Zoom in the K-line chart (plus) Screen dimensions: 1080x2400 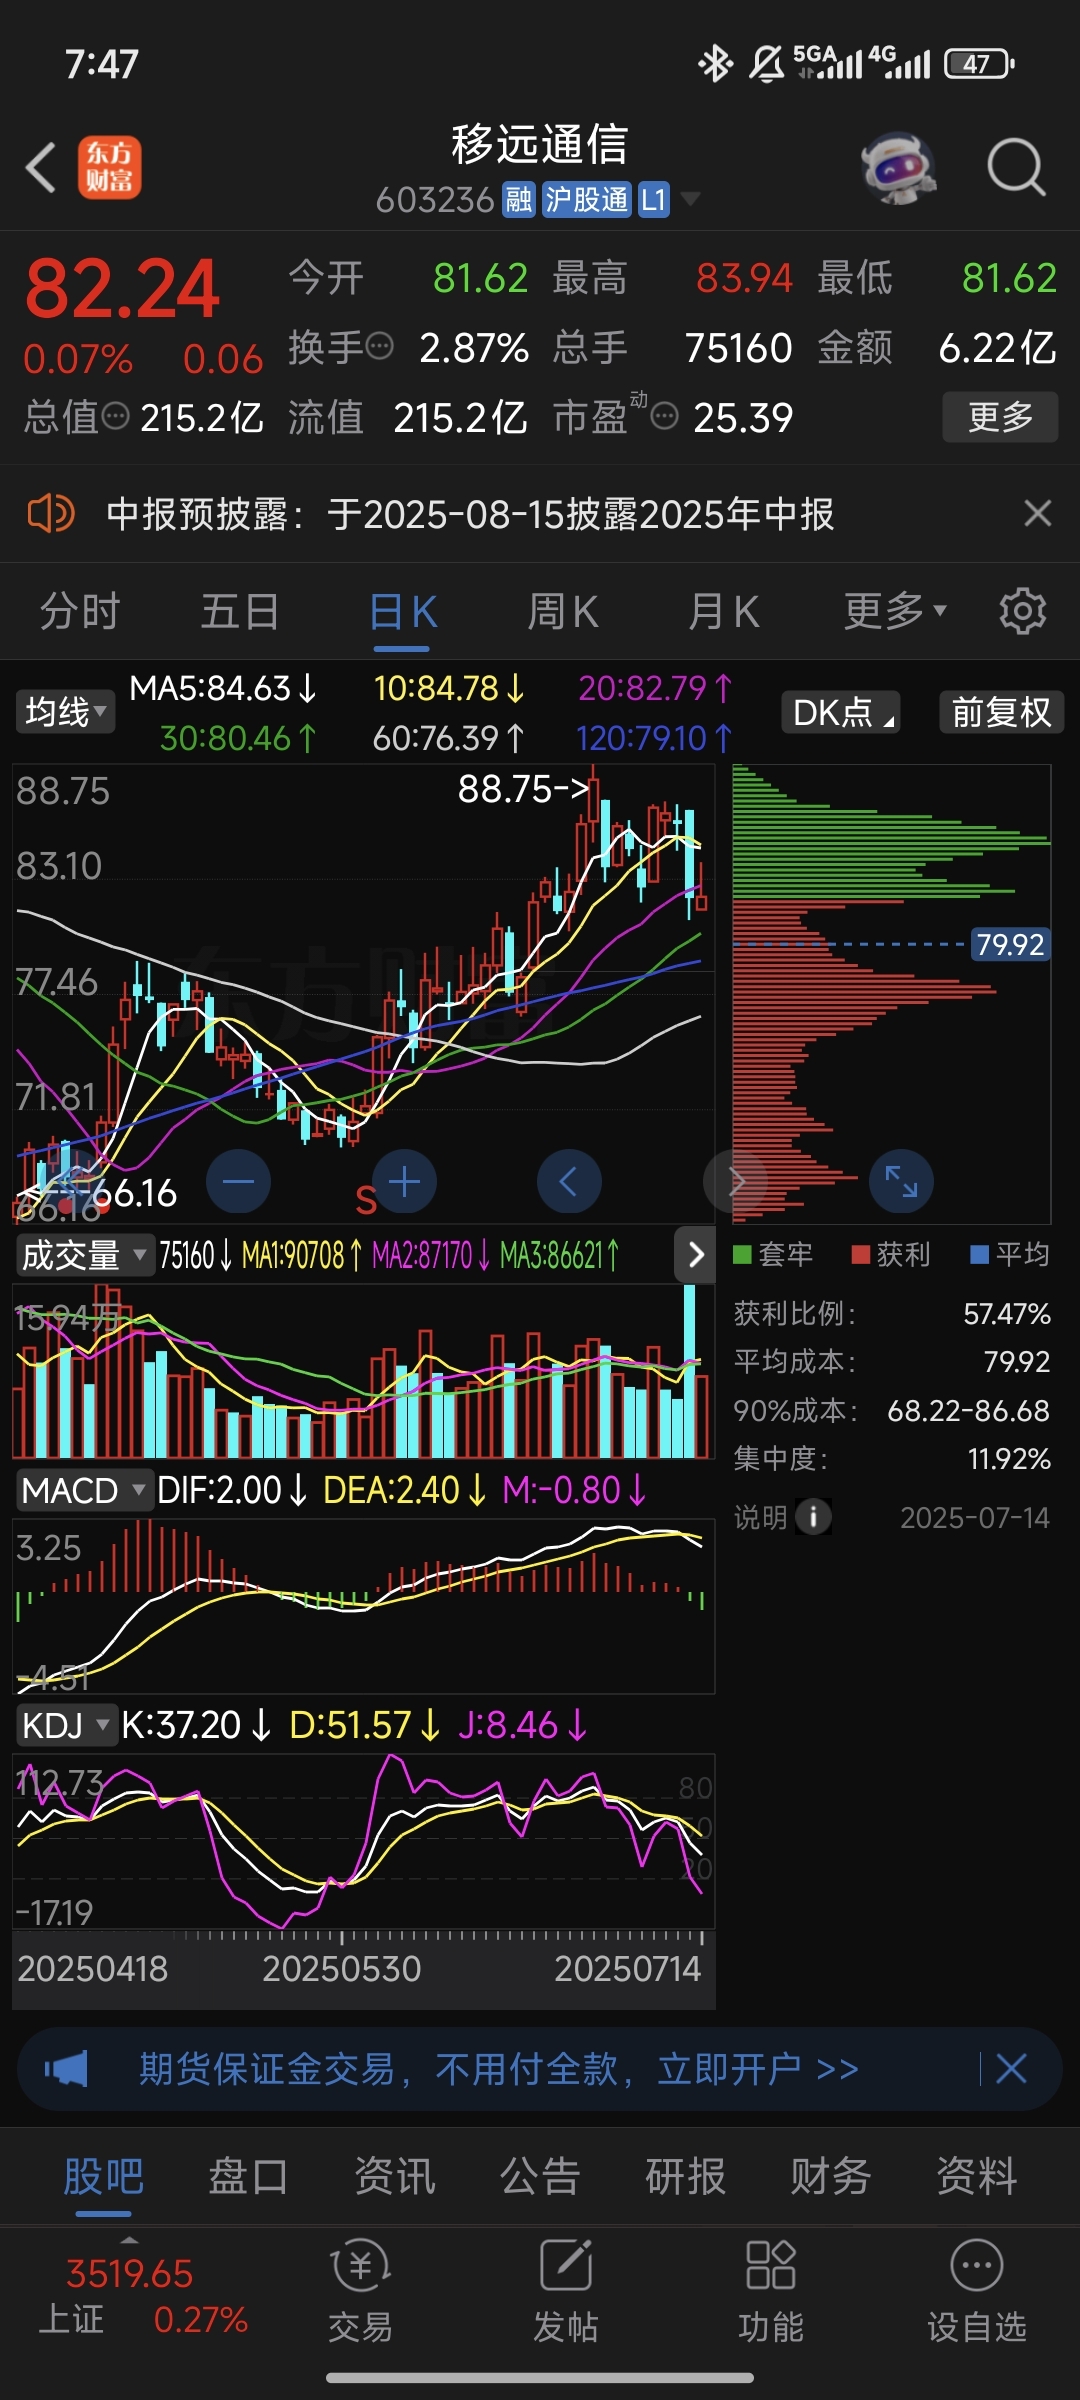click(x=404, y=1182)
